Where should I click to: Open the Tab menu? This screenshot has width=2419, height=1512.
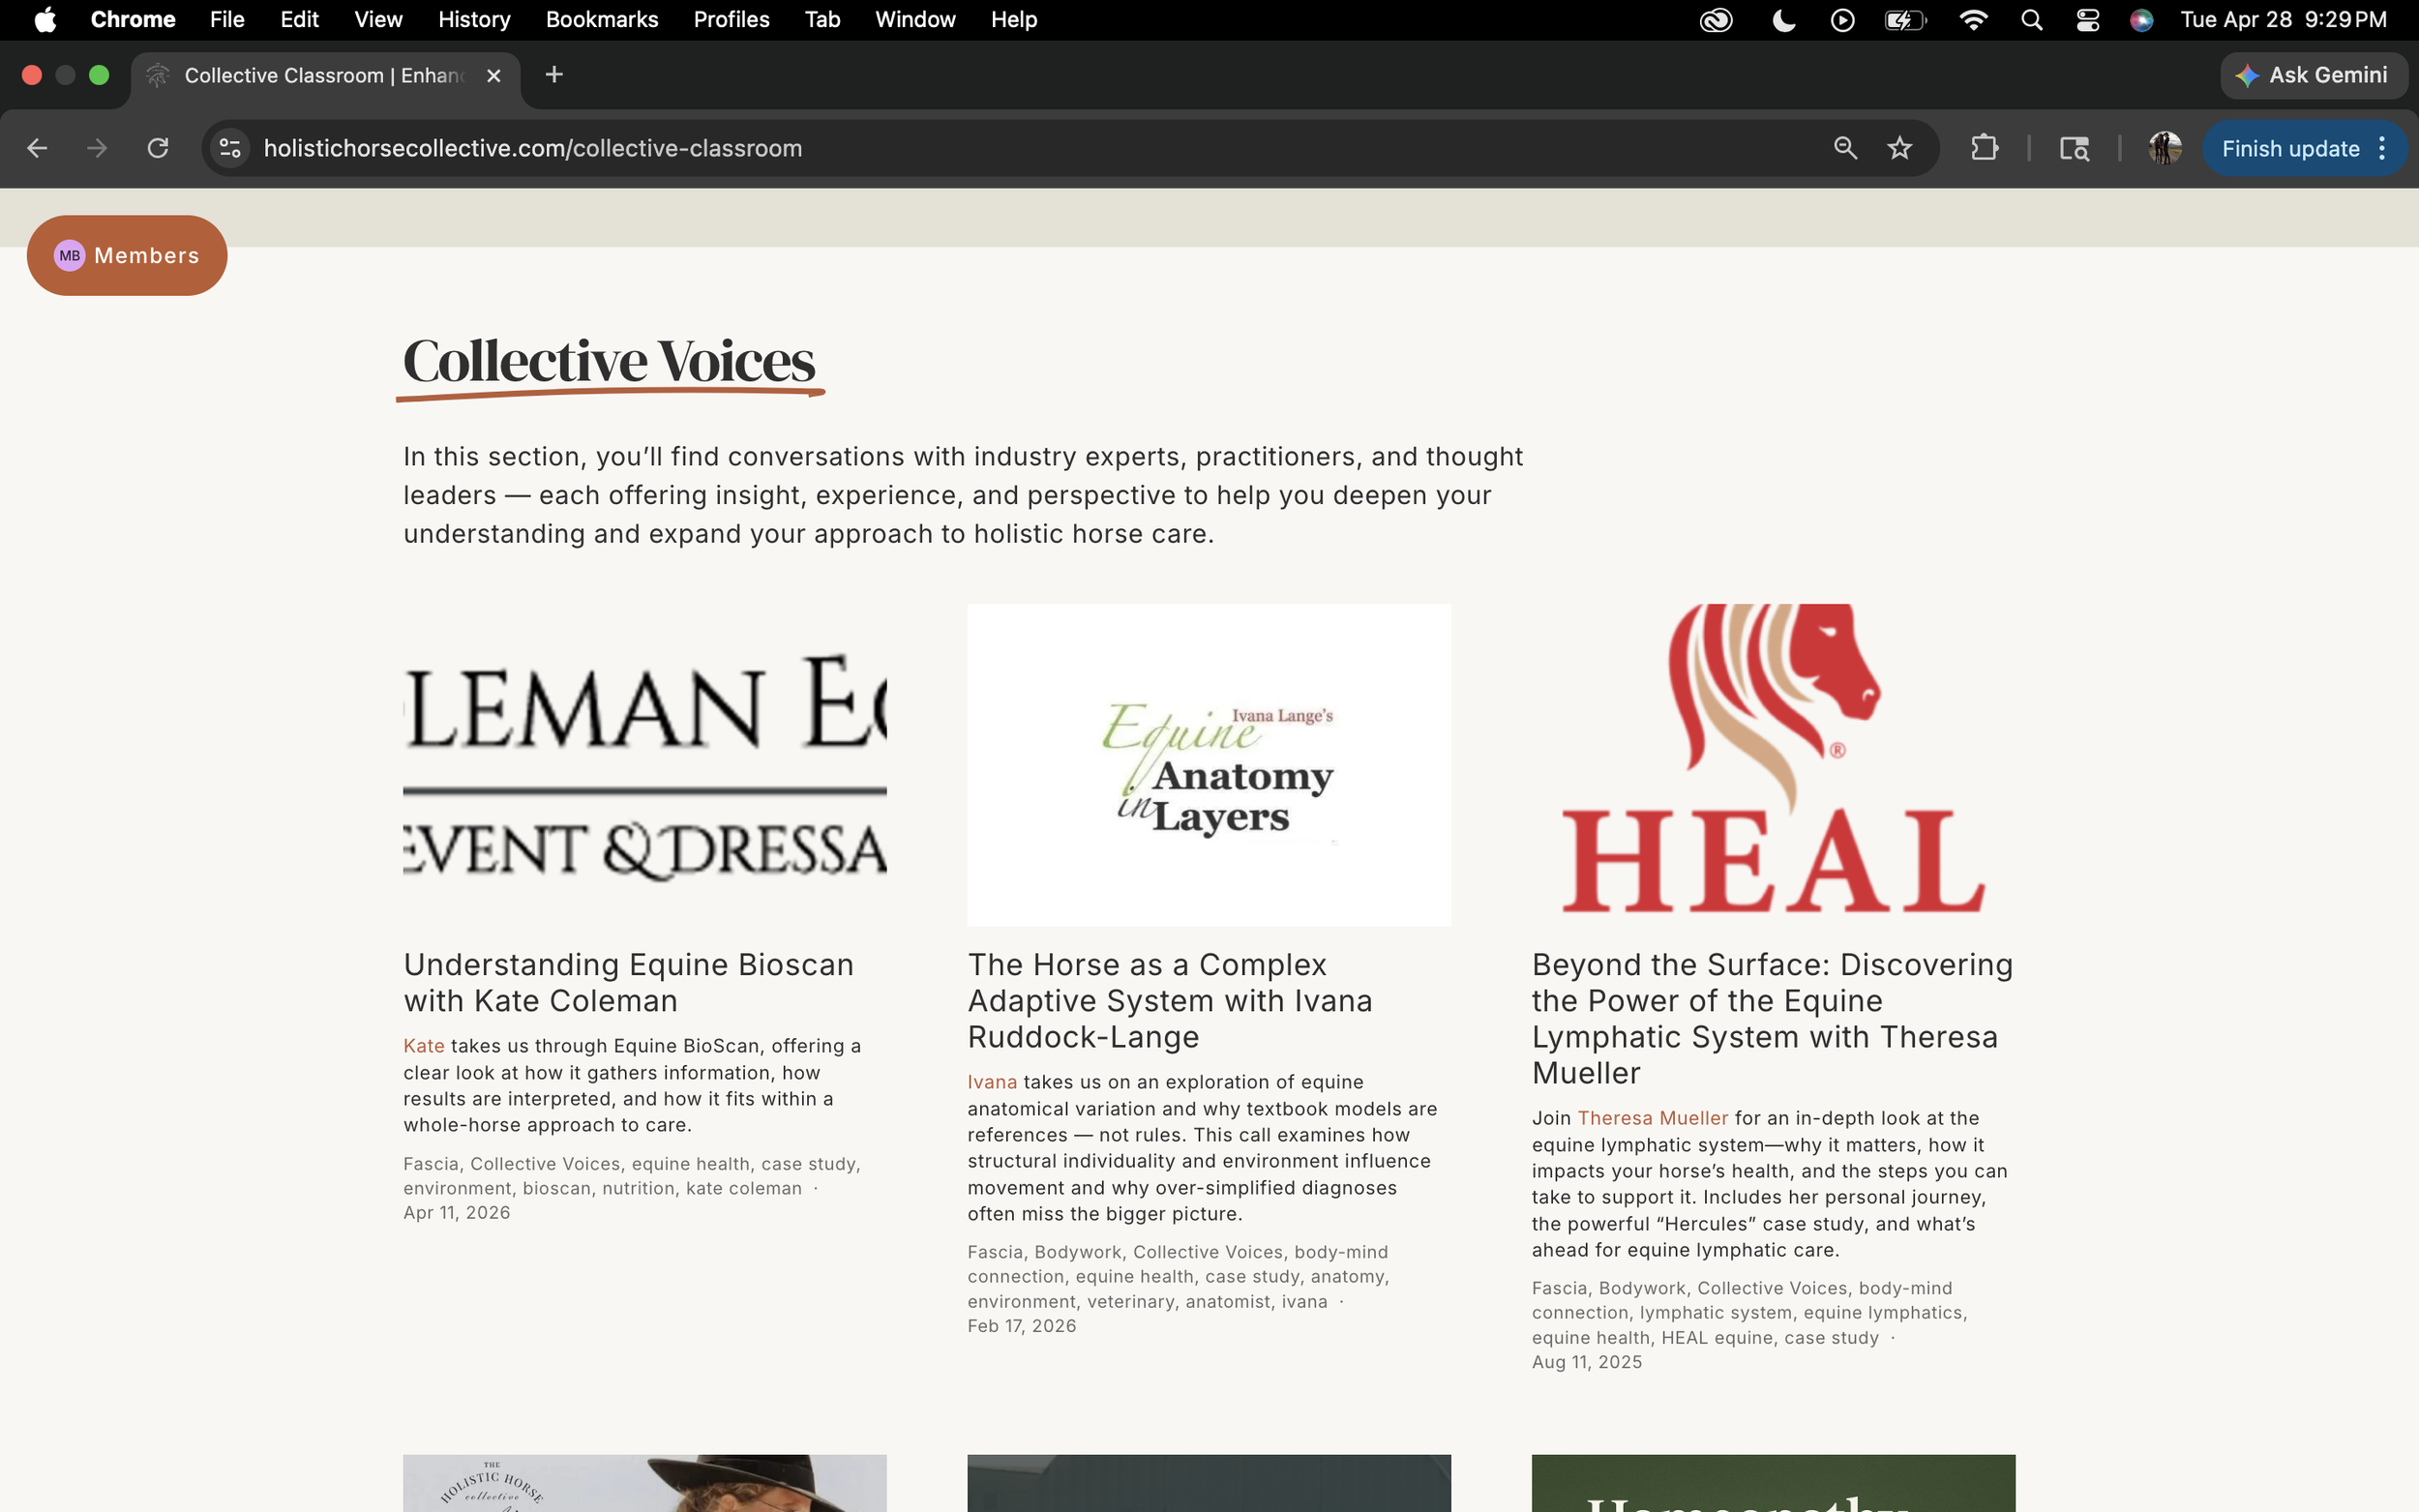pos(822,20)
